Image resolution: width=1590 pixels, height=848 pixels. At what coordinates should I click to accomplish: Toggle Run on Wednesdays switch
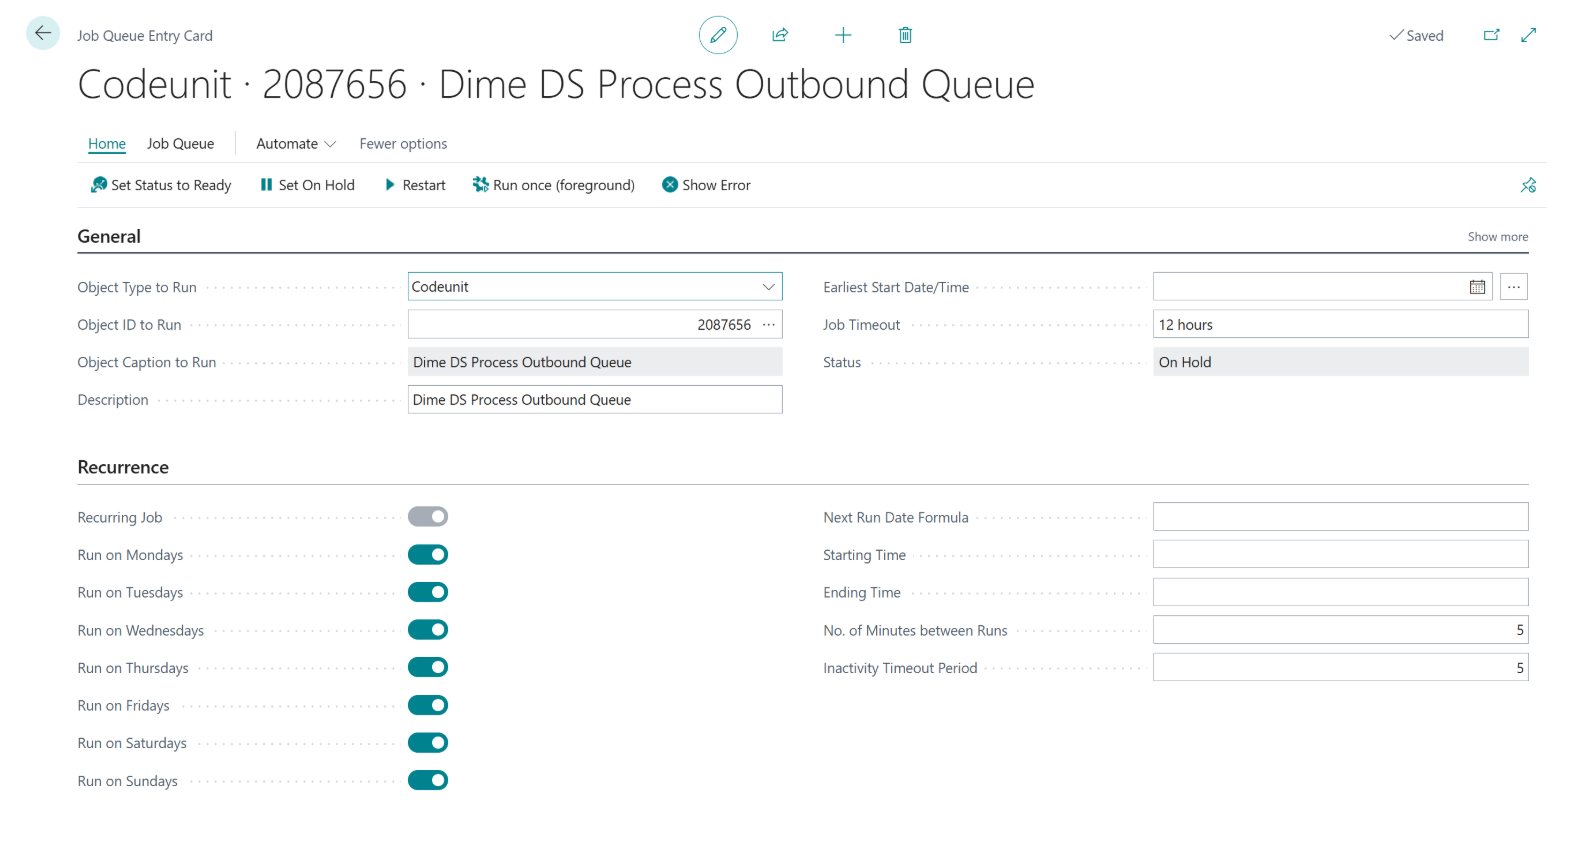click(428, 630)
